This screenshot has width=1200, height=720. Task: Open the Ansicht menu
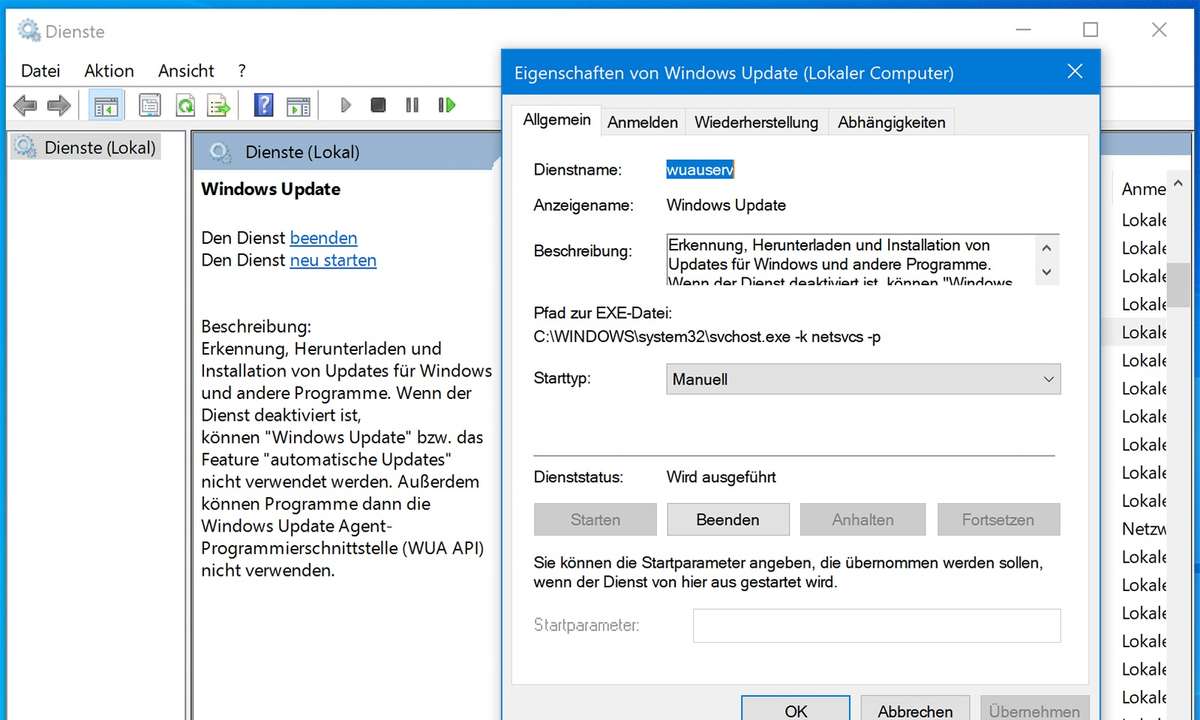[x=186, y=71]
